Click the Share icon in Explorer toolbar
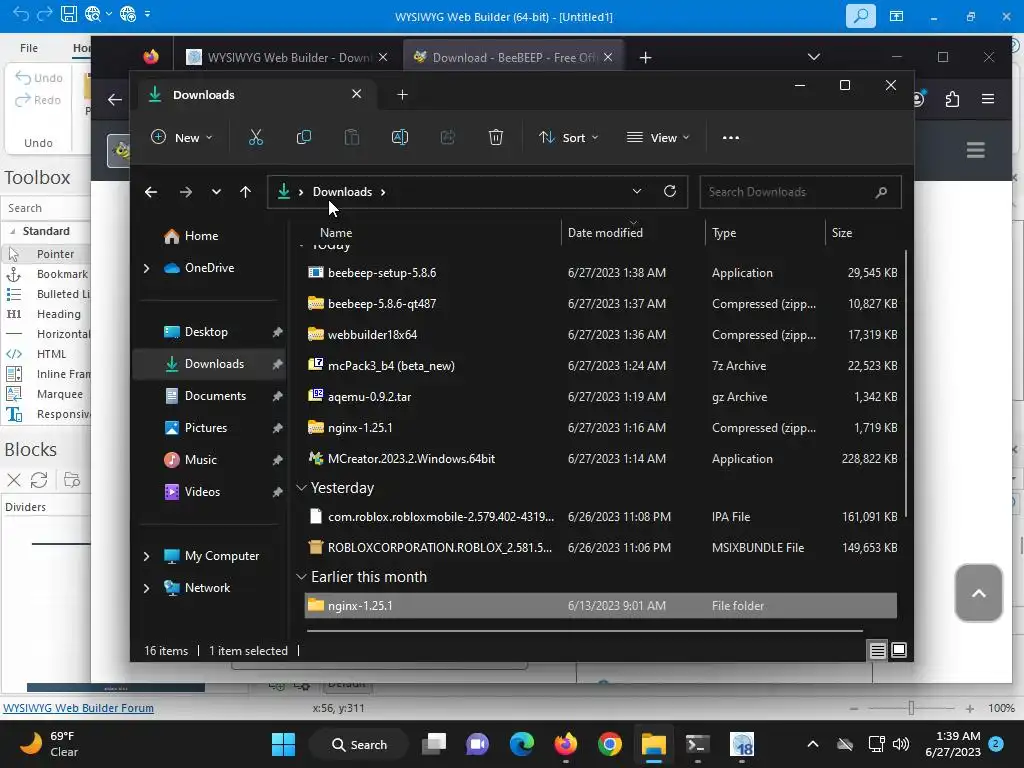 click(447, 138)
